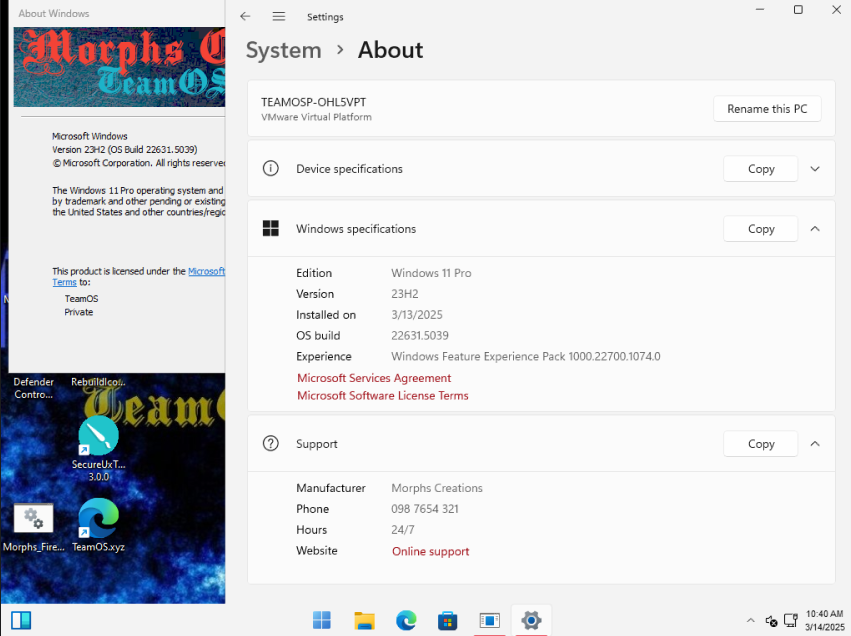Open the Widgets panel icon on the taskbar
The image size is (851, 636).
click(21, 620)
